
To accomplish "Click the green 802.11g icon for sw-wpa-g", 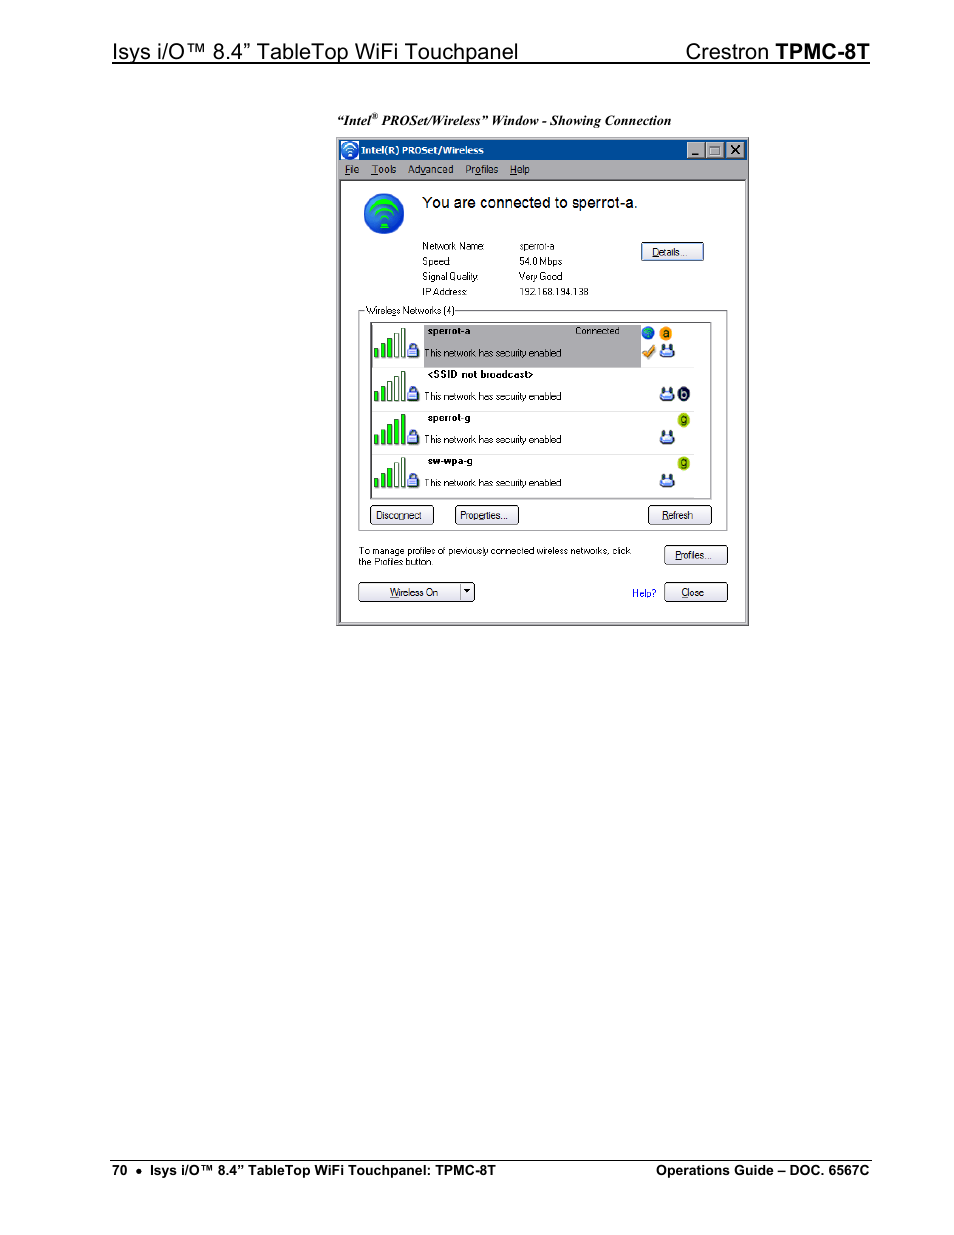I will point(684,463).
